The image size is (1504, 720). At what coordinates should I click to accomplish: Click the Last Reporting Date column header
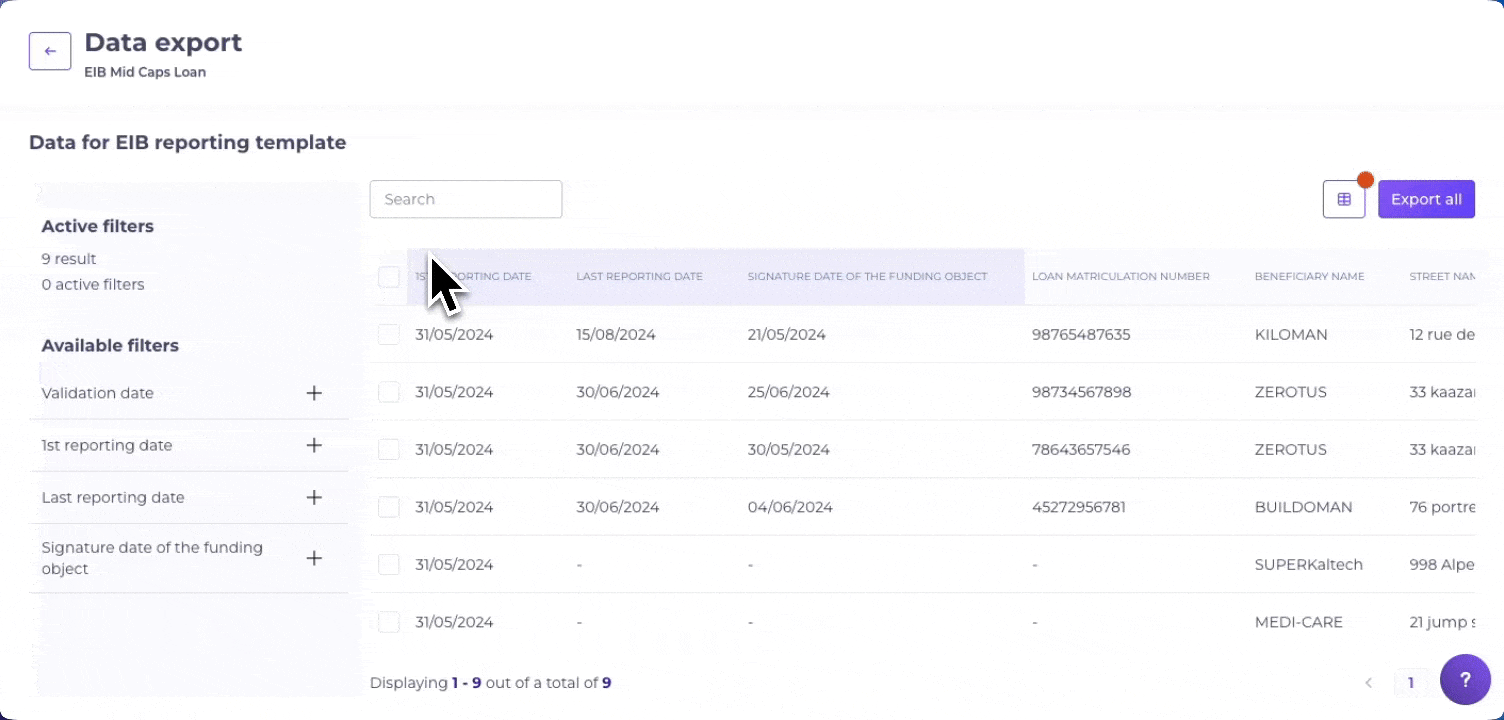639,276
